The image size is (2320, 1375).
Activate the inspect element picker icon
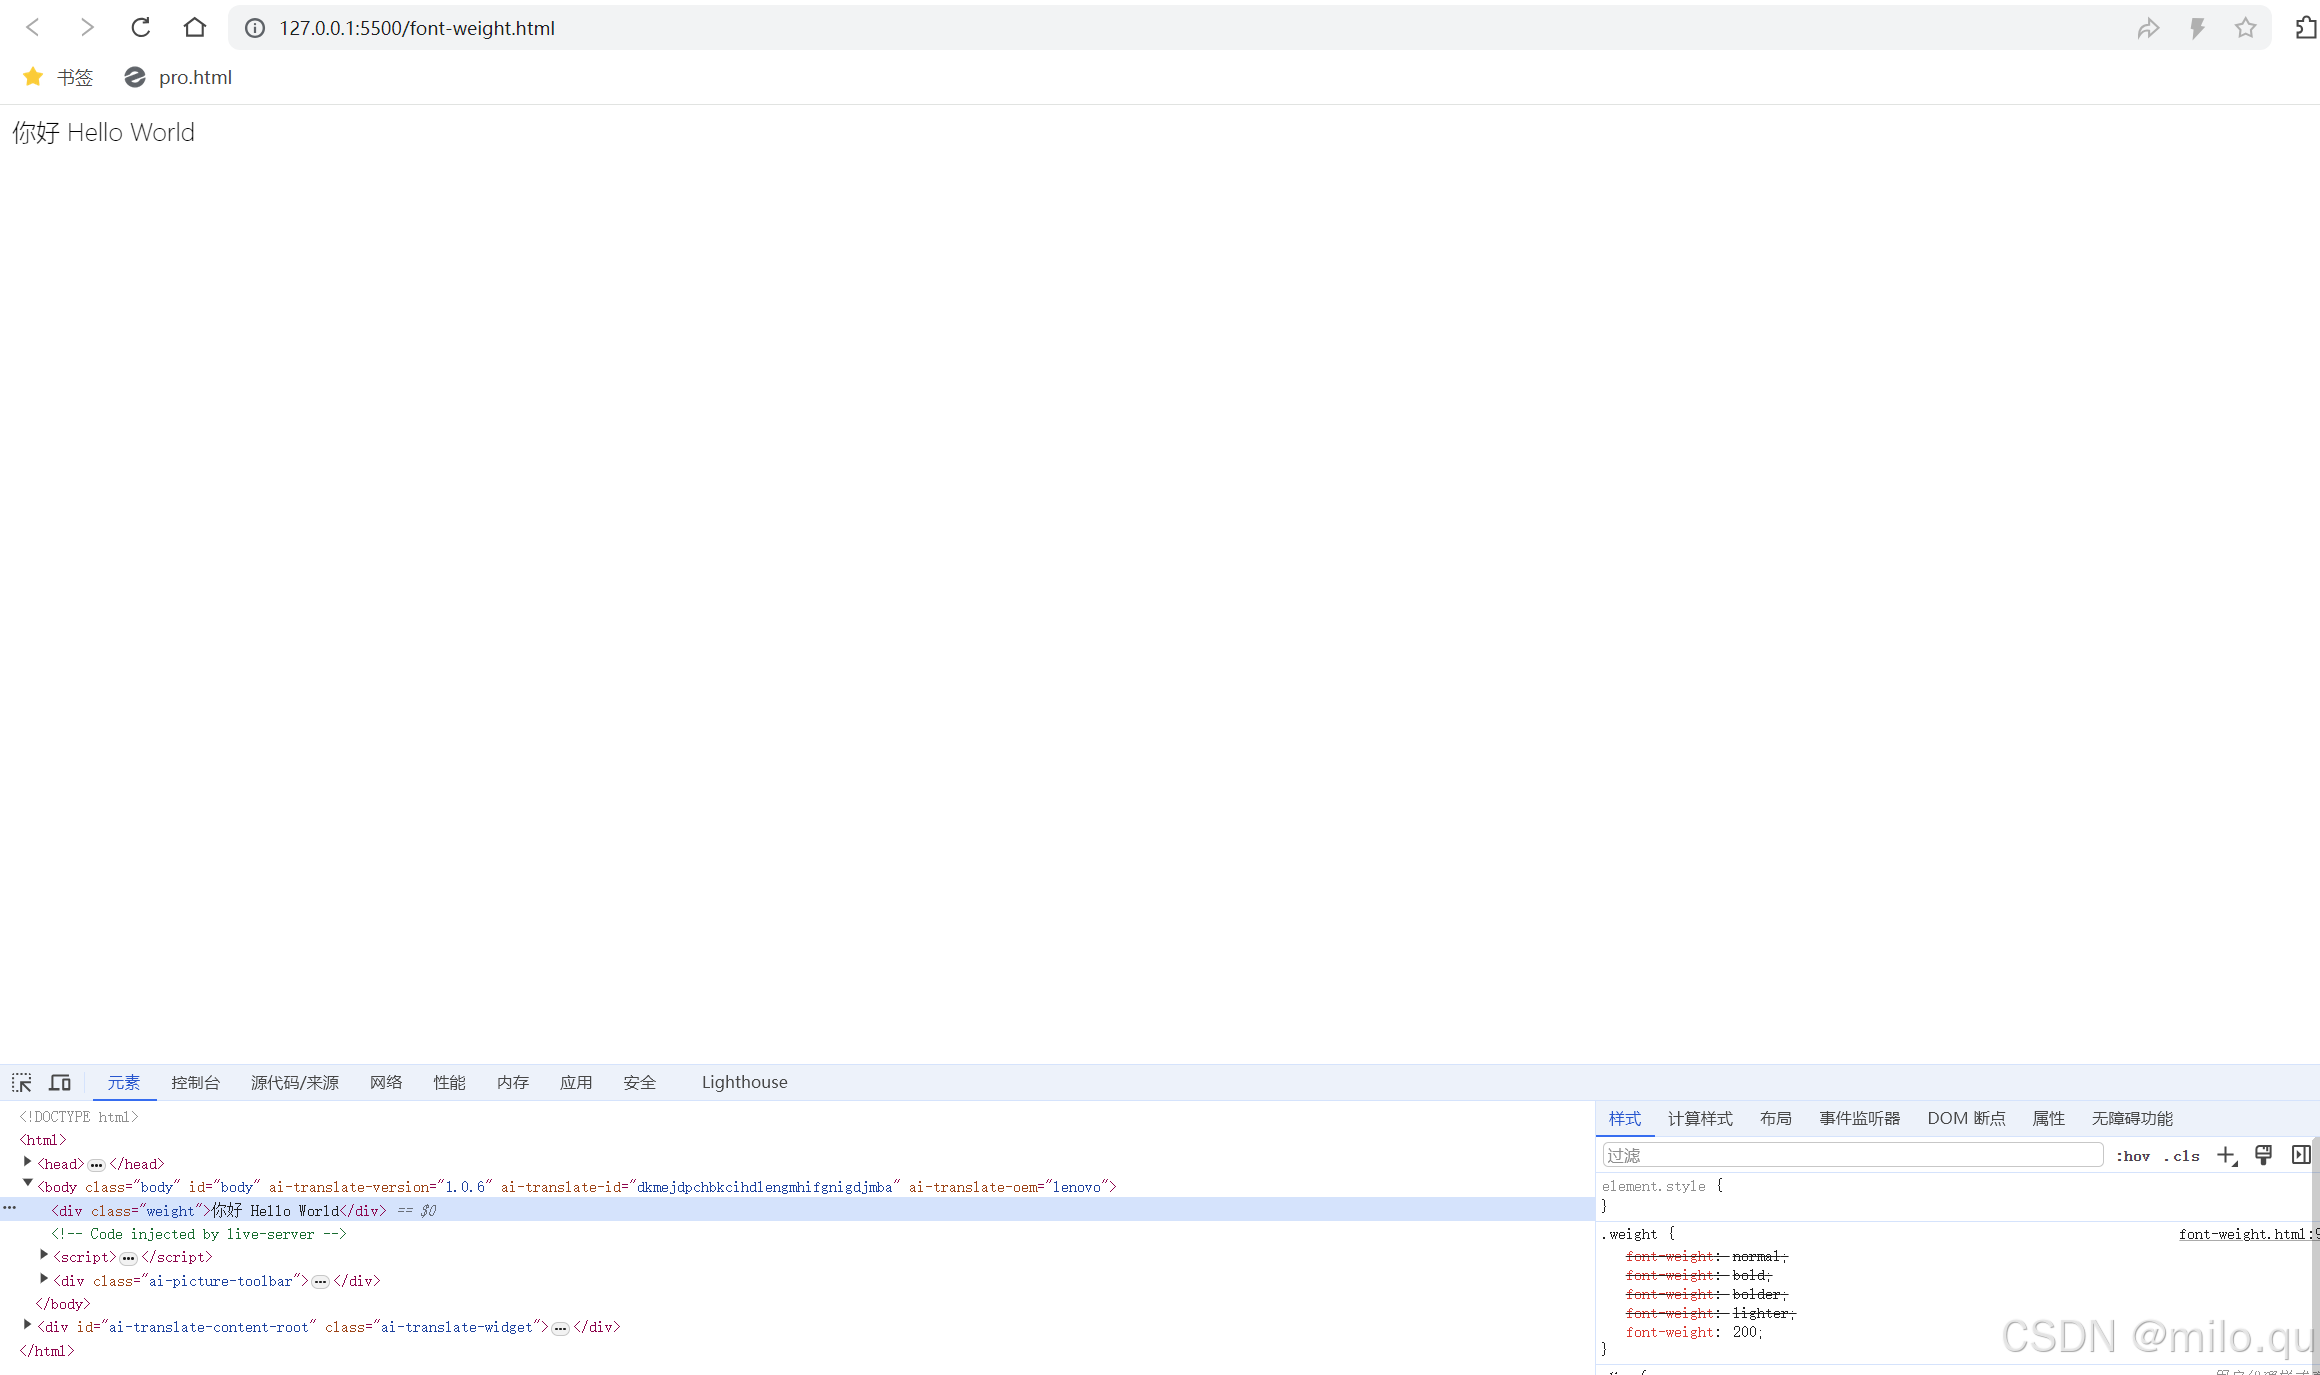click(22, 1082)
